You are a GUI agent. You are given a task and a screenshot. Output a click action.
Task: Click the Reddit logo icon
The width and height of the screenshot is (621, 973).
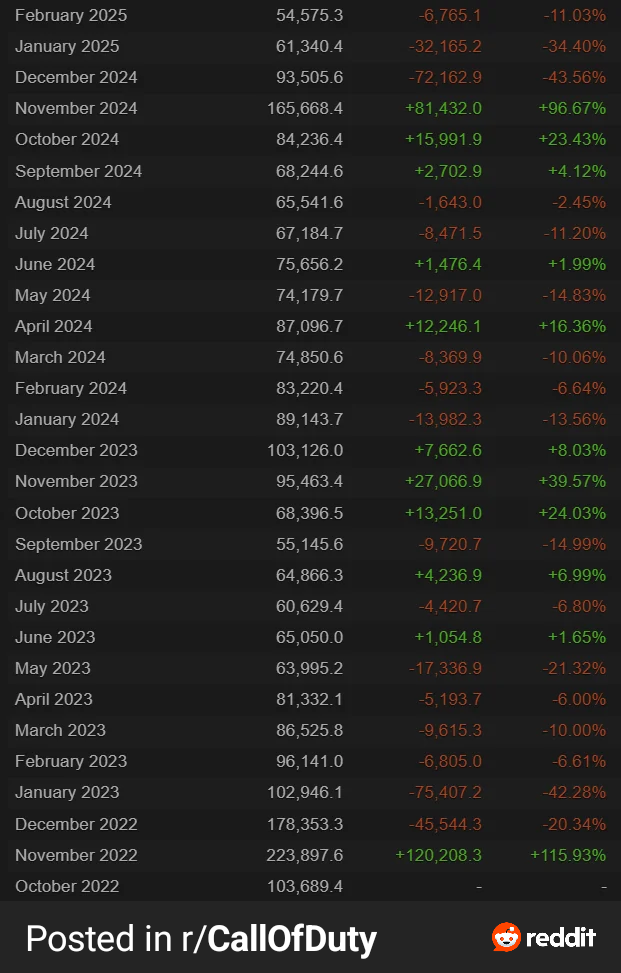(506, 937)
